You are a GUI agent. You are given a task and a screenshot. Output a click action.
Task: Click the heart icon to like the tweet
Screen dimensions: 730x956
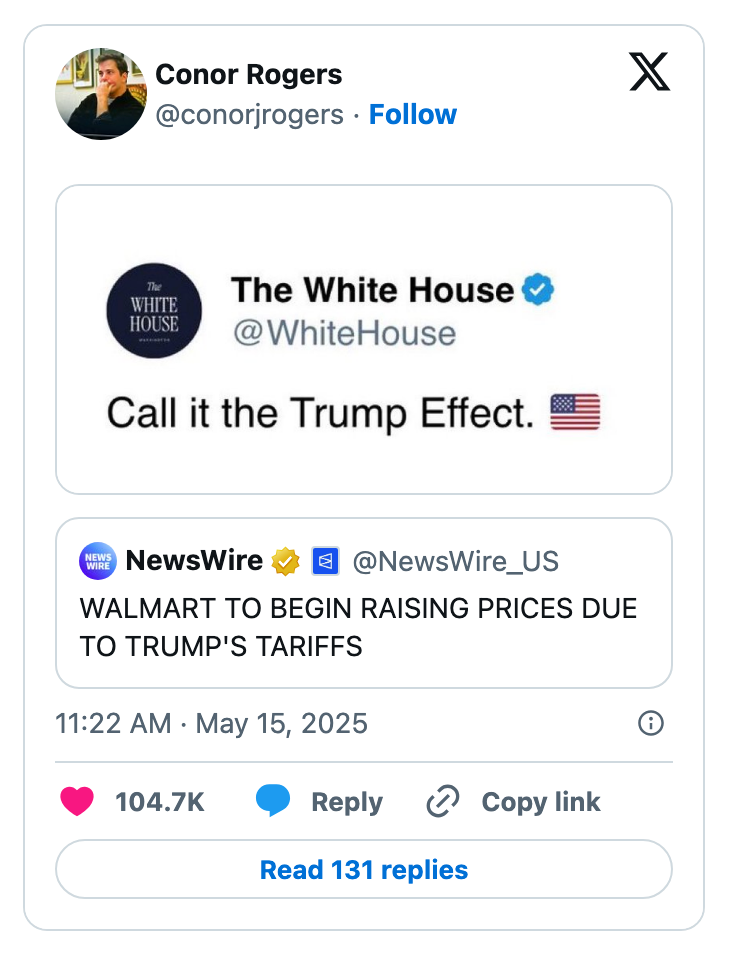[x=78, y=801]
